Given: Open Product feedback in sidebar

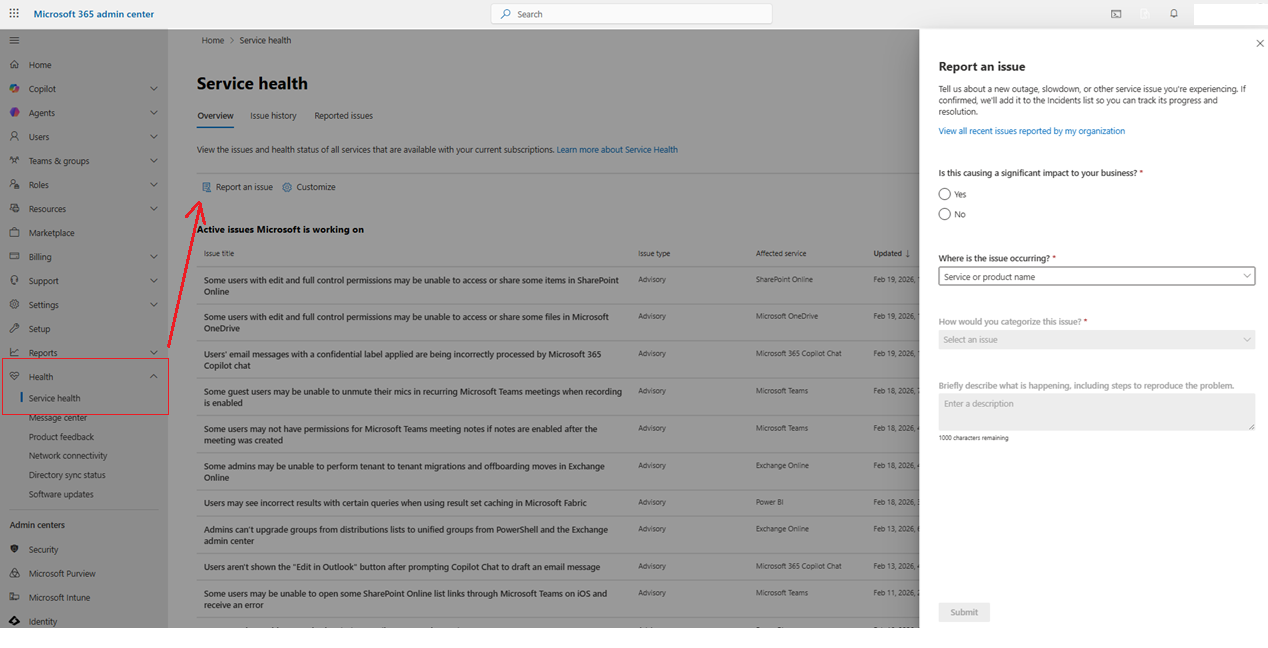Looking at the screenshot, I should (x=61, y=437).
